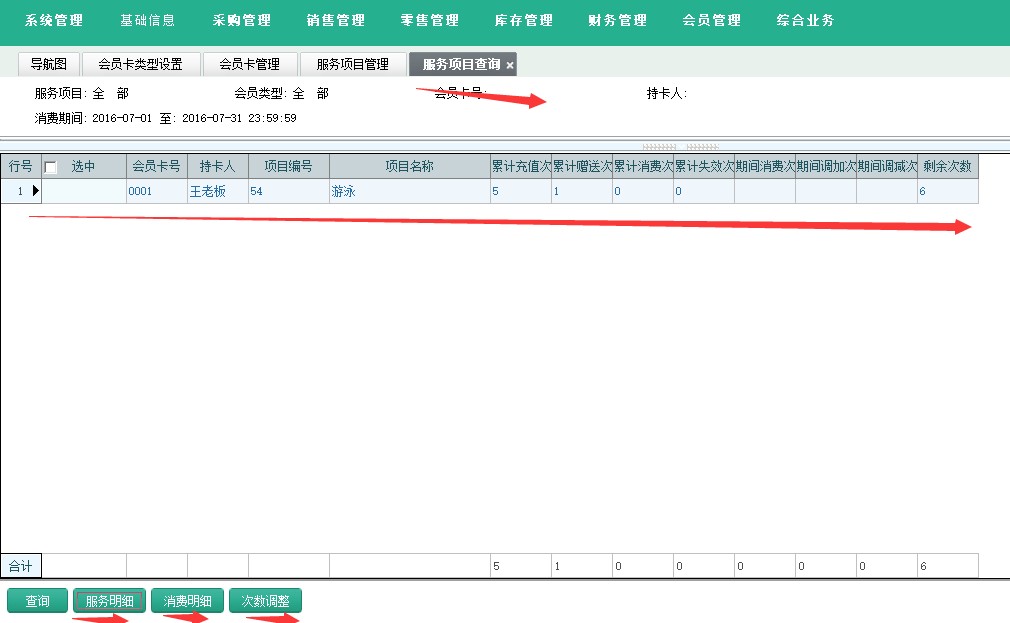Sort by 持卡人 column header
The width and height of the screenshot is (1010, 623).
(x=218, y=166)
